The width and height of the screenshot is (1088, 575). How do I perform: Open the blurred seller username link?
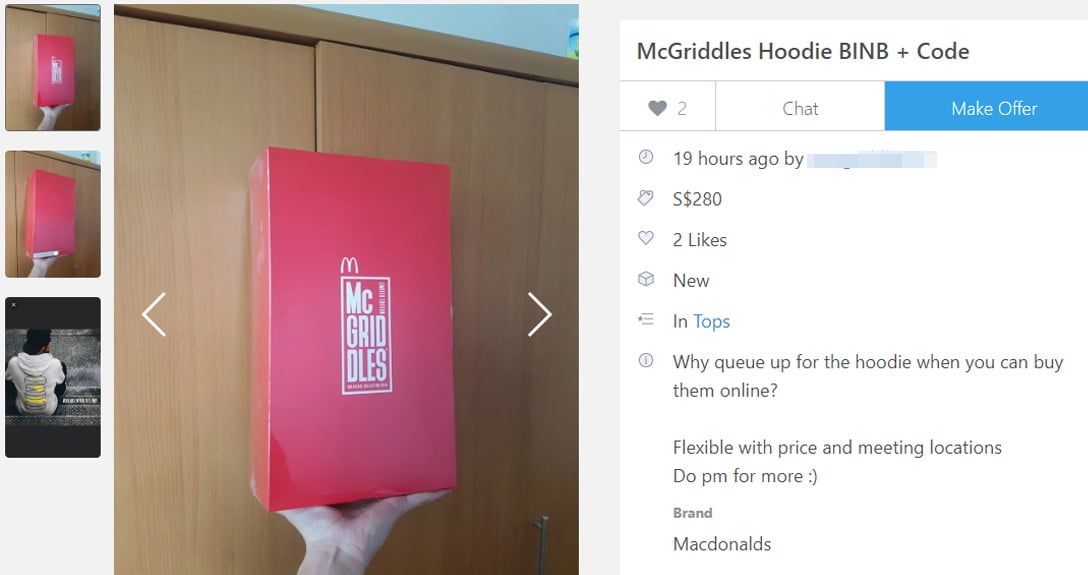click(872, 159)
